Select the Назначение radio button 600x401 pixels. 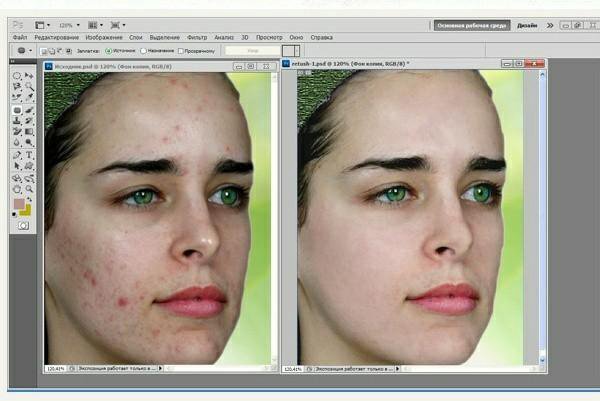pos(143,49)
